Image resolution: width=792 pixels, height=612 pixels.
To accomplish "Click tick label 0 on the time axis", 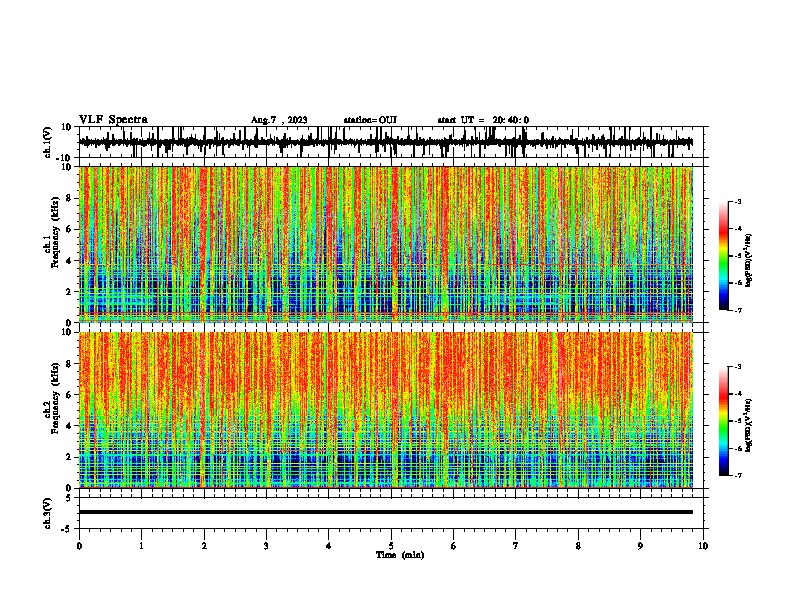I will tap(79, 546).
